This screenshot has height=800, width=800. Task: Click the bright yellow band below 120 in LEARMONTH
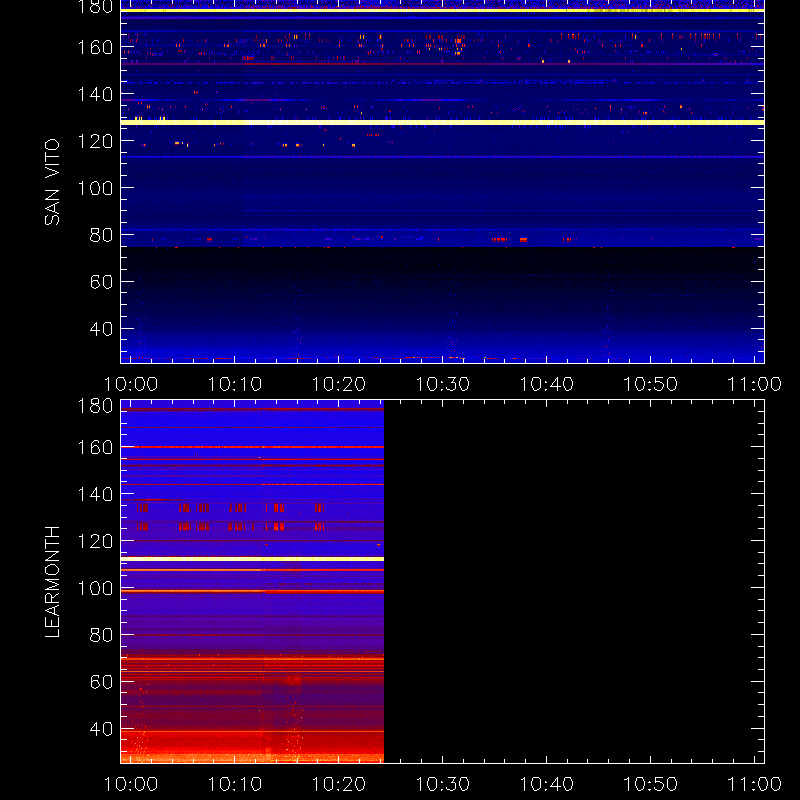(x=252, y=559)
